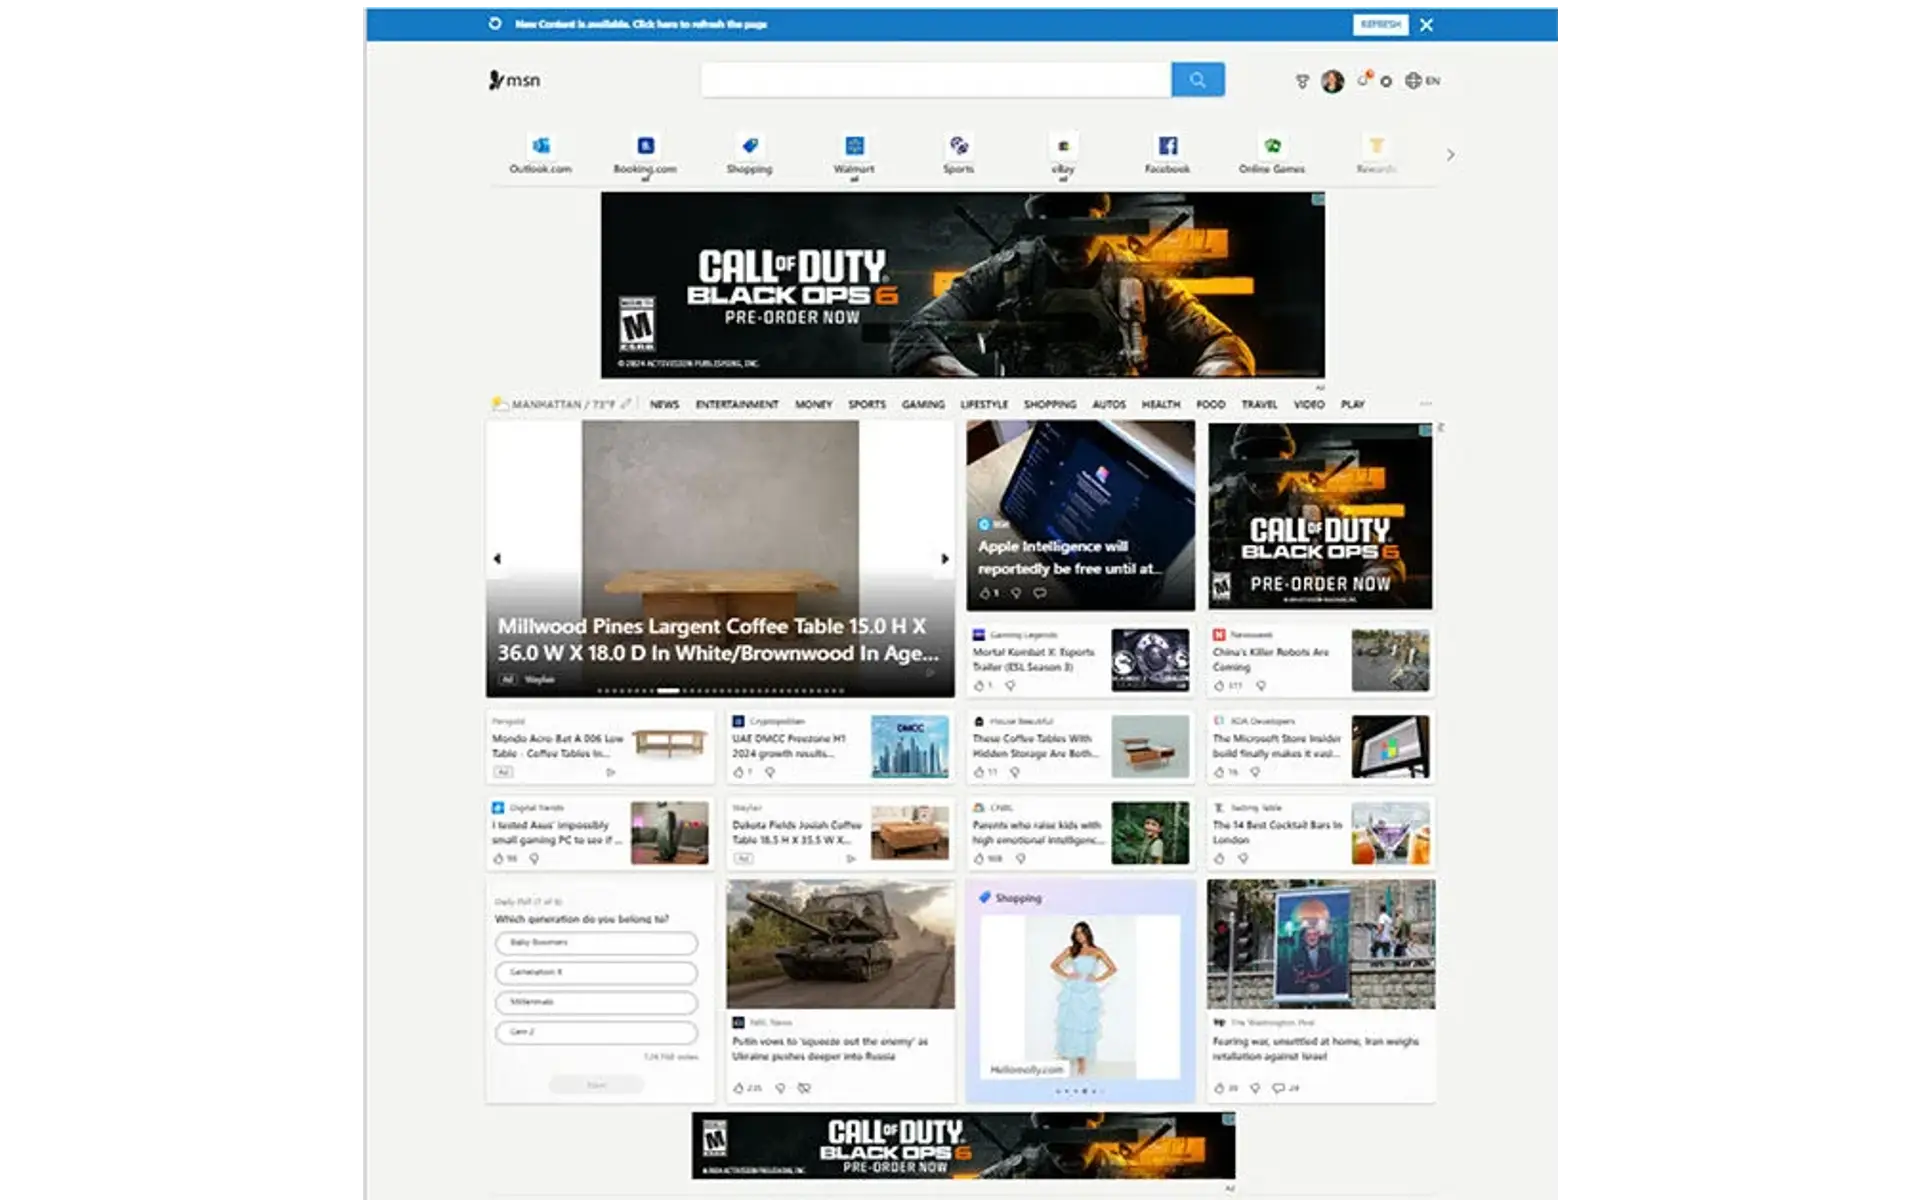Click the blue search magnifier button

pyautogui.click(x=1197, y=80)
